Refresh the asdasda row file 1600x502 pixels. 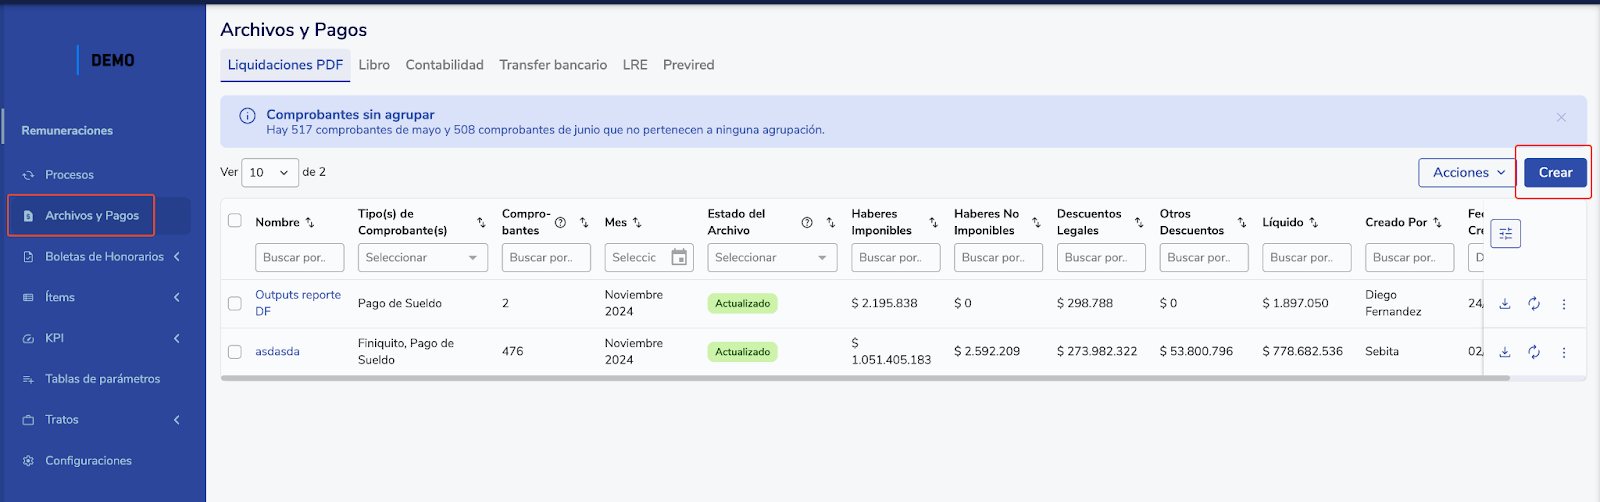pos(1534,352)
